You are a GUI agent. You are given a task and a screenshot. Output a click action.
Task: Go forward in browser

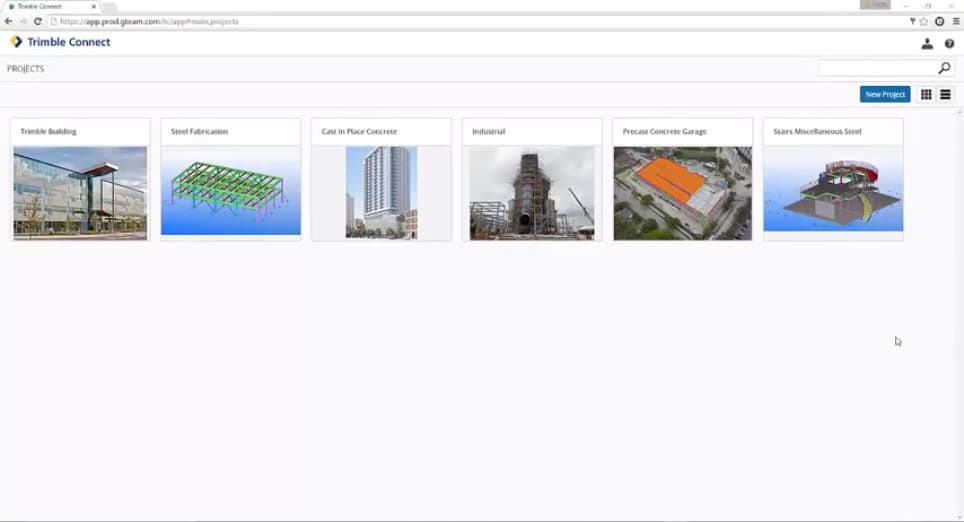pos(23,21)
